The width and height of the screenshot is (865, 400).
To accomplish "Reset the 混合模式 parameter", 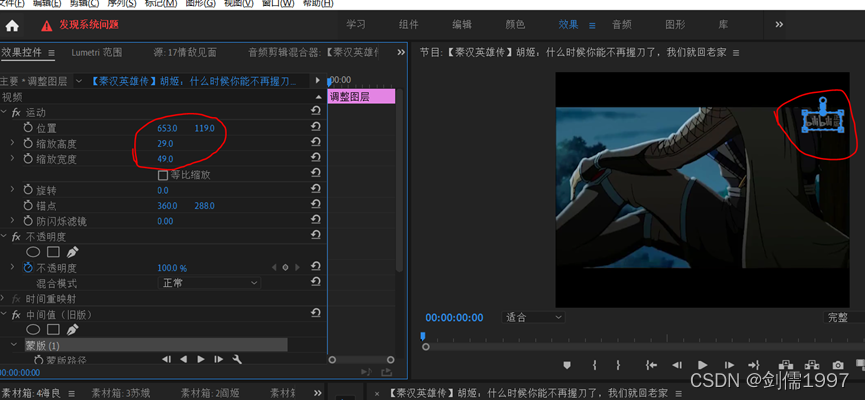I will click(x=316, y=282).
